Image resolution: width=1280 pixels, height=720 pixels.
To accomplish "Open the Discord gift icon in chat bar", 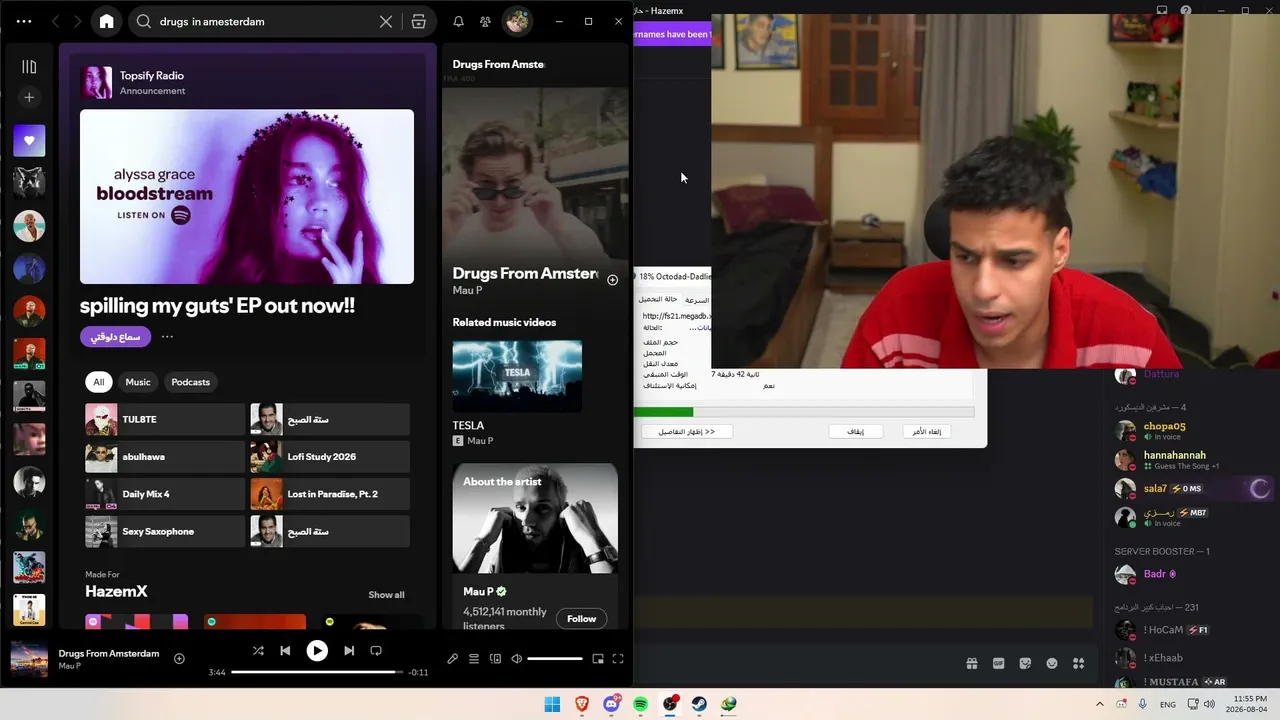I will click(x=972, y=663).
